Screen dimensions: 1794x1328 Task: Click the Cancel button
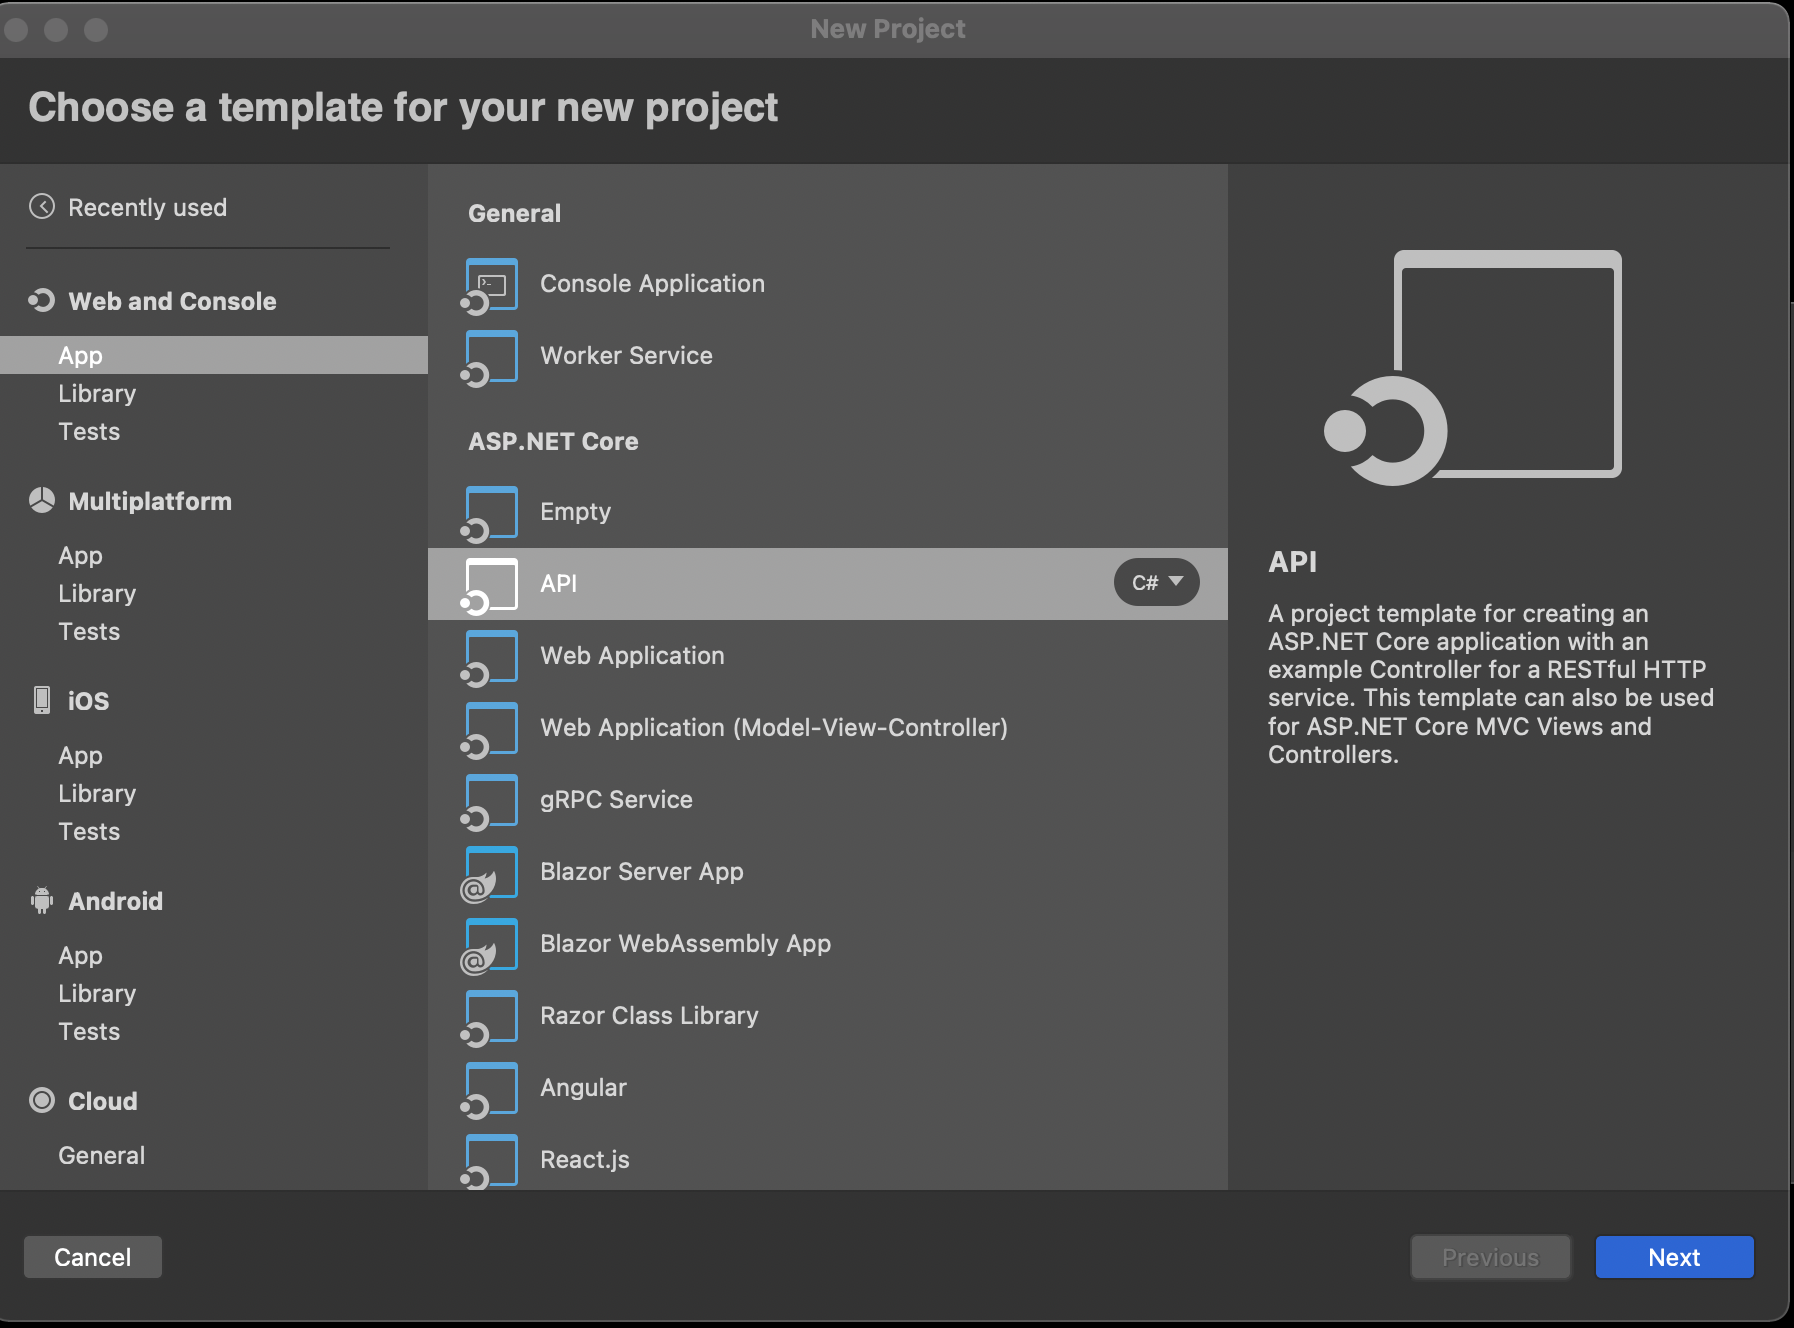[93, 1257]
